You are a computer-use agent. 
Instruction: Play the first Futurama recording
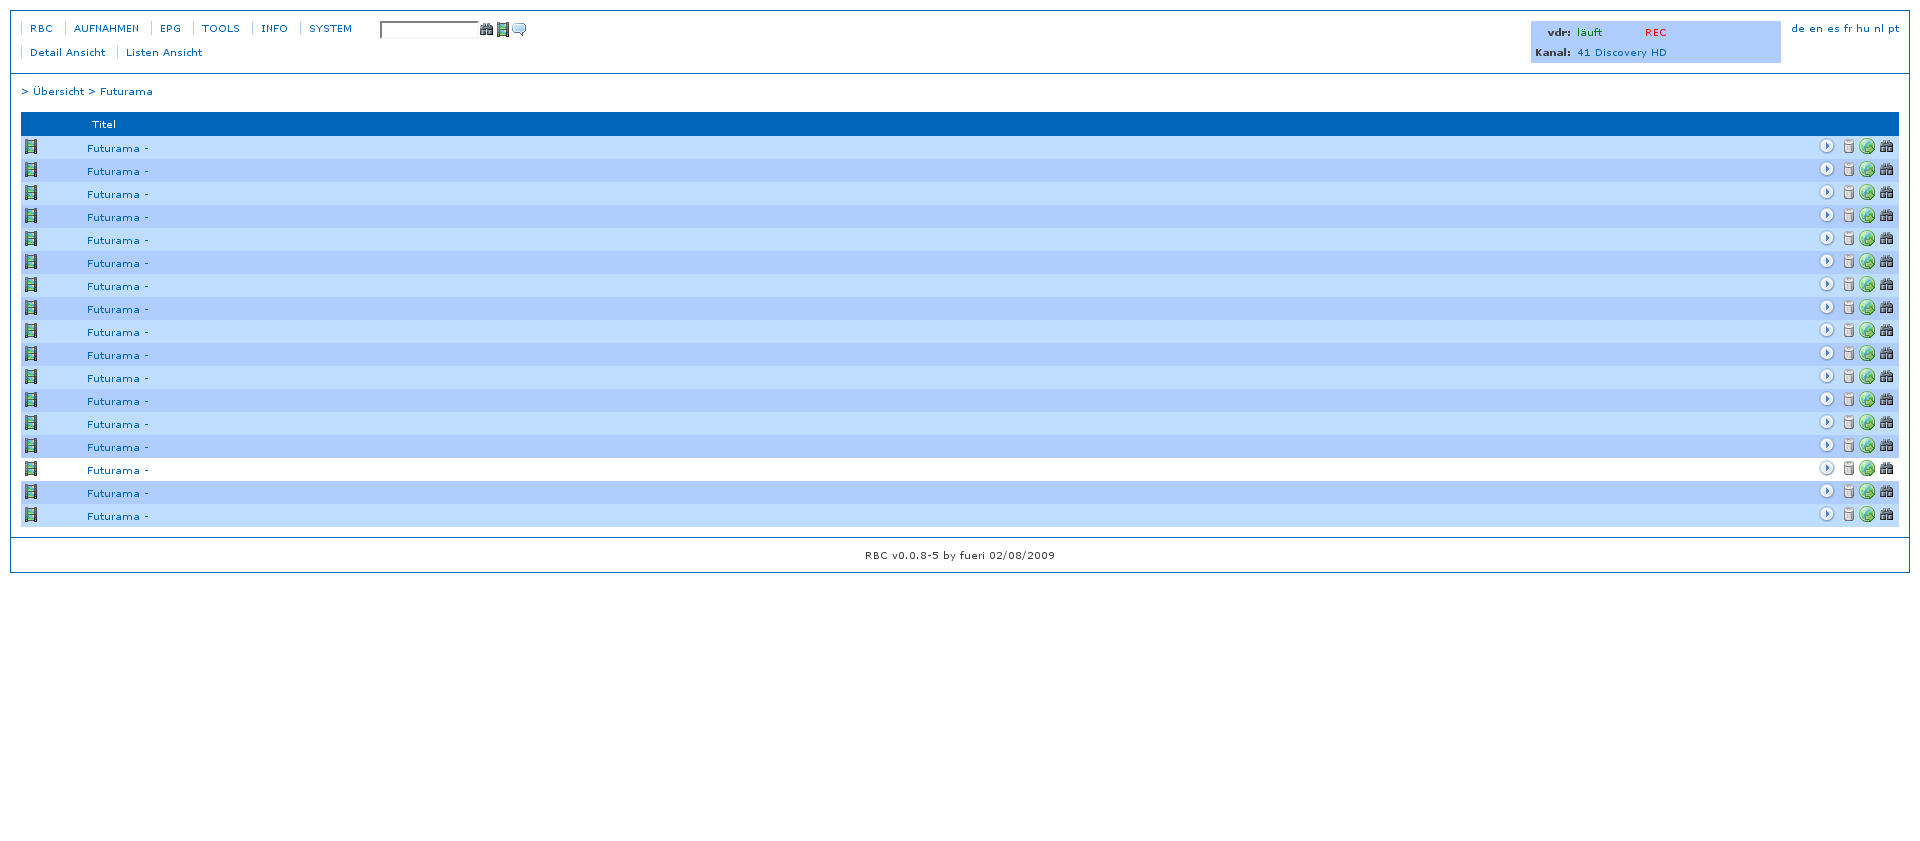point(1827,146)
